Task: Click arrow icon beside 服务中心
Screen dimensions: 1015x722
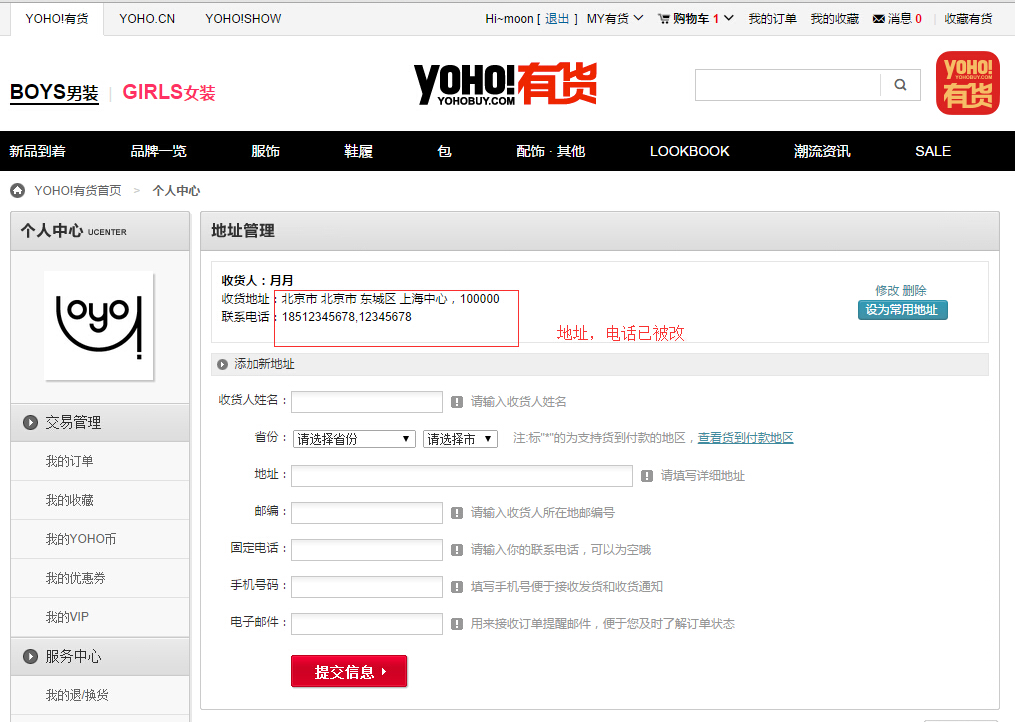Action: [x=30, y=656]
